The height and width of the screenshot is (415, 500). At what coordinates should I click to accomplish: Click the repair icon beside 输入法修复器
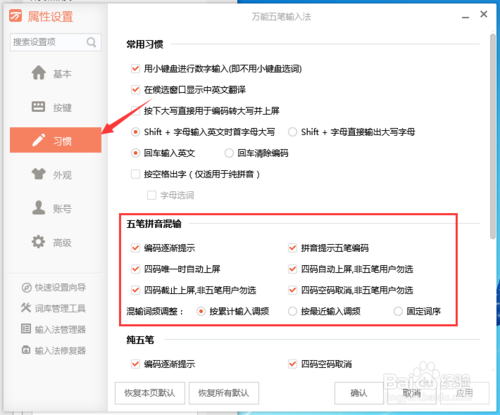coord(26,350)
